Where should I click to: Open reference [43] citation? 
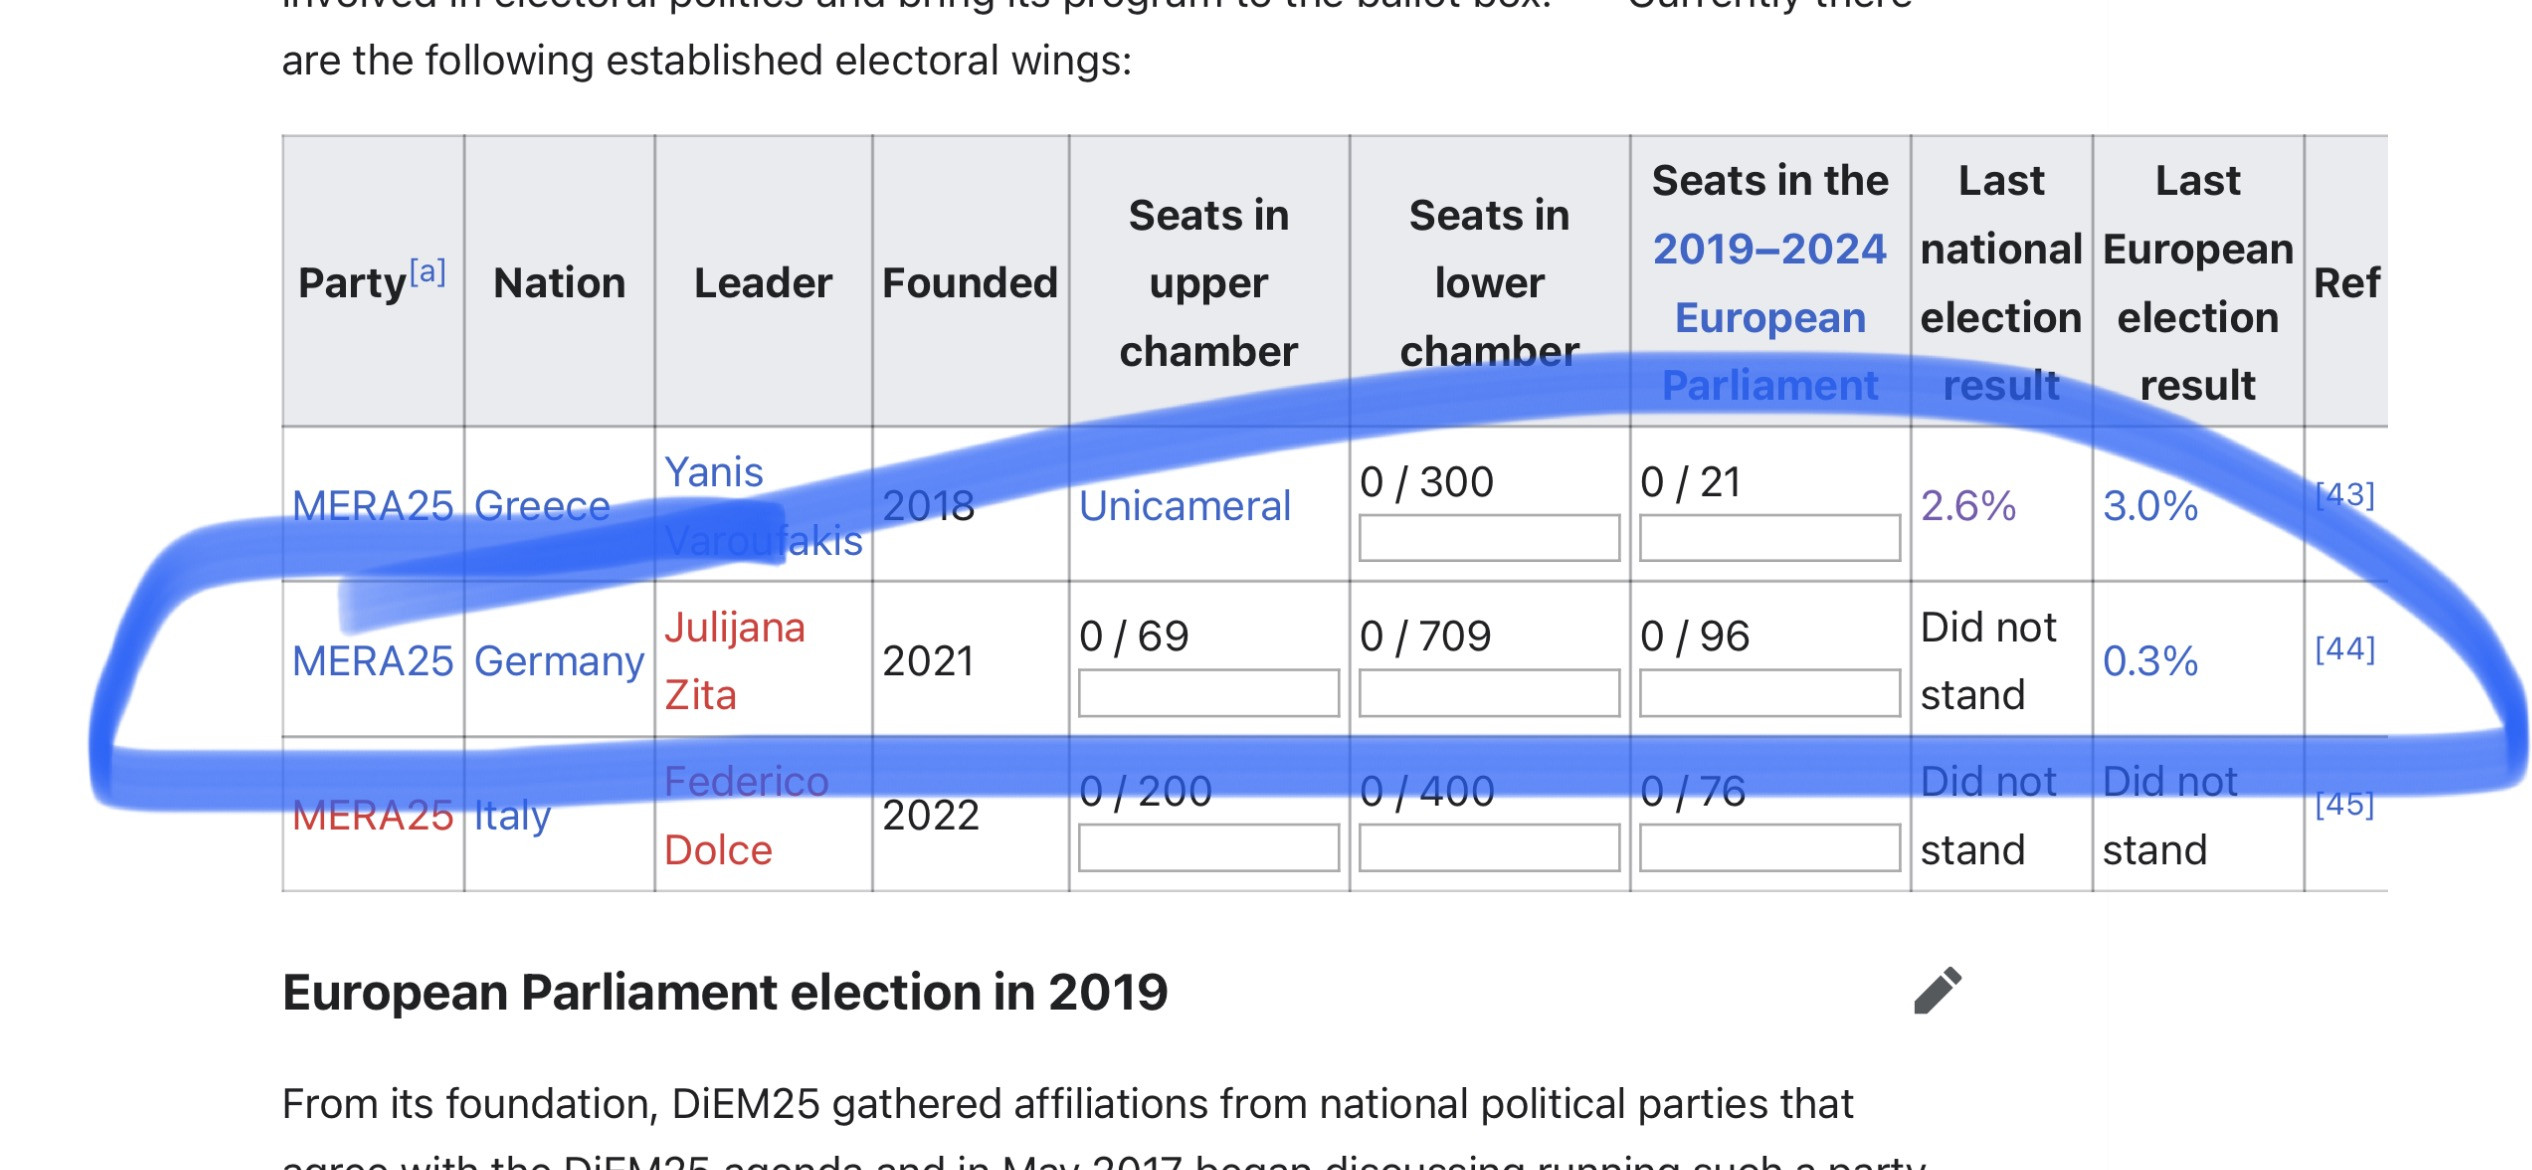pos(2344,495)
